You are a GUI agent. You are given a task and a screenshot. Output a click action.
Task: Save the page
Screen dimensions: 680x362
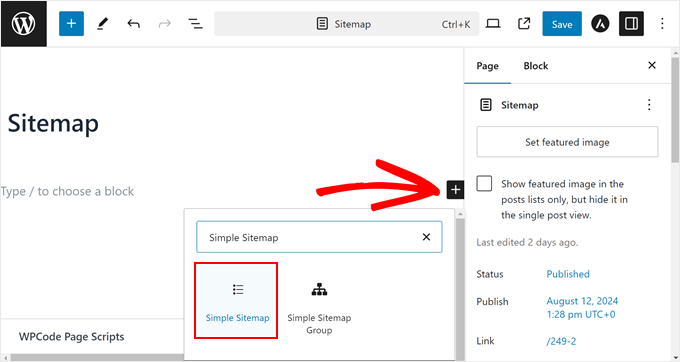click(x=562, y=24)
